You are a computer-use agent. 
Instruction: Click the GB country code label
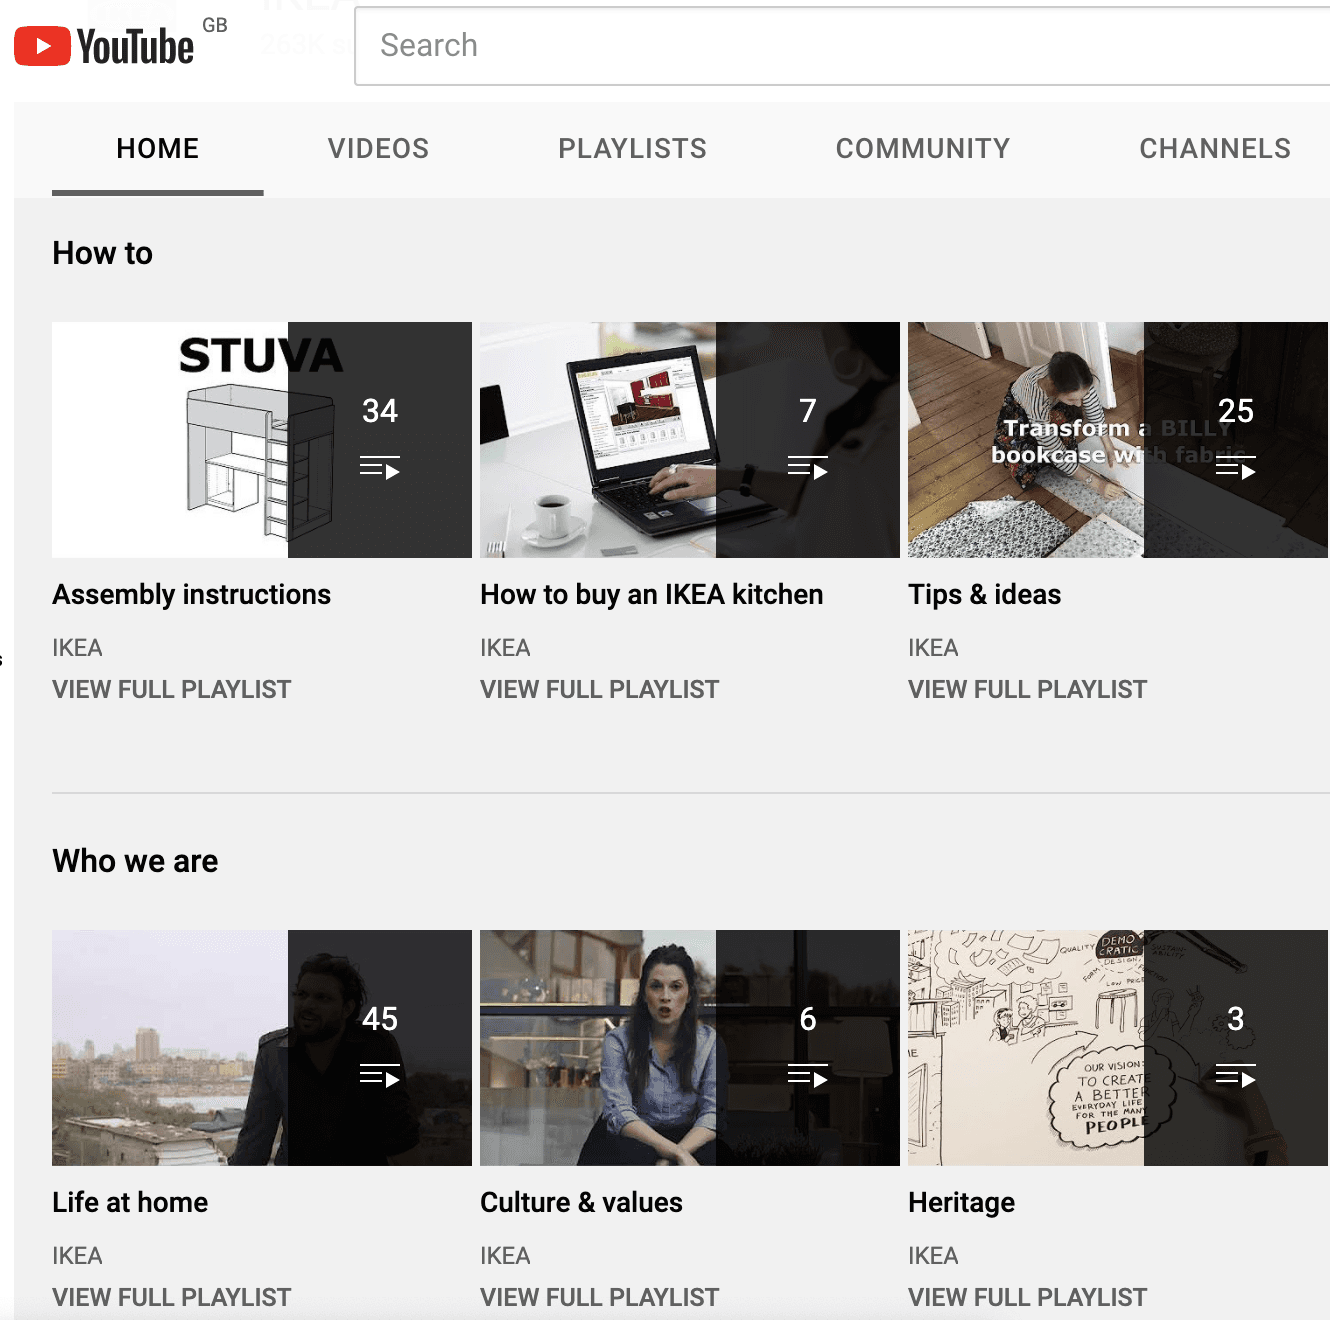(215, 25)
